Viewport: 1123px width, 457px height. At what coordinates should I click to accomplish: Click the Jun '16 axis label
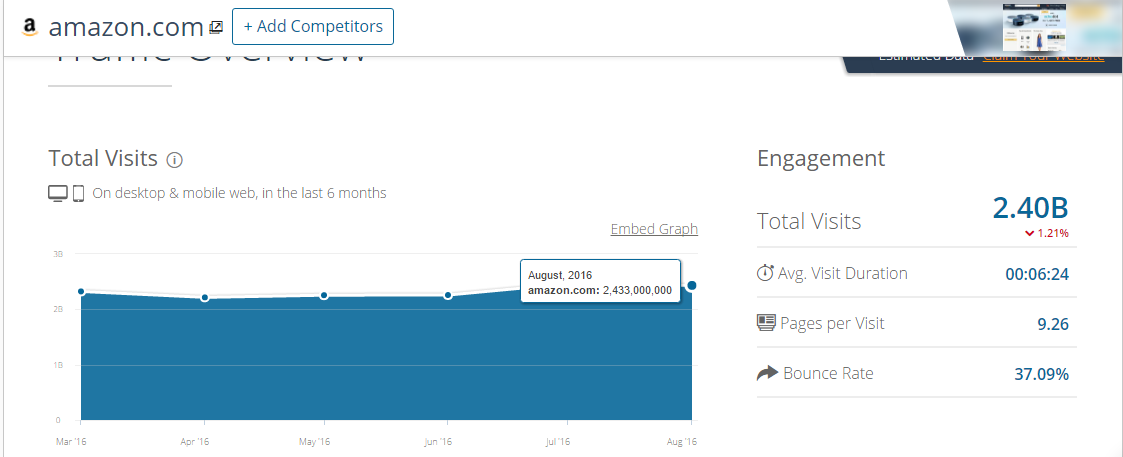pyautogui.click(x=437, y=442)
